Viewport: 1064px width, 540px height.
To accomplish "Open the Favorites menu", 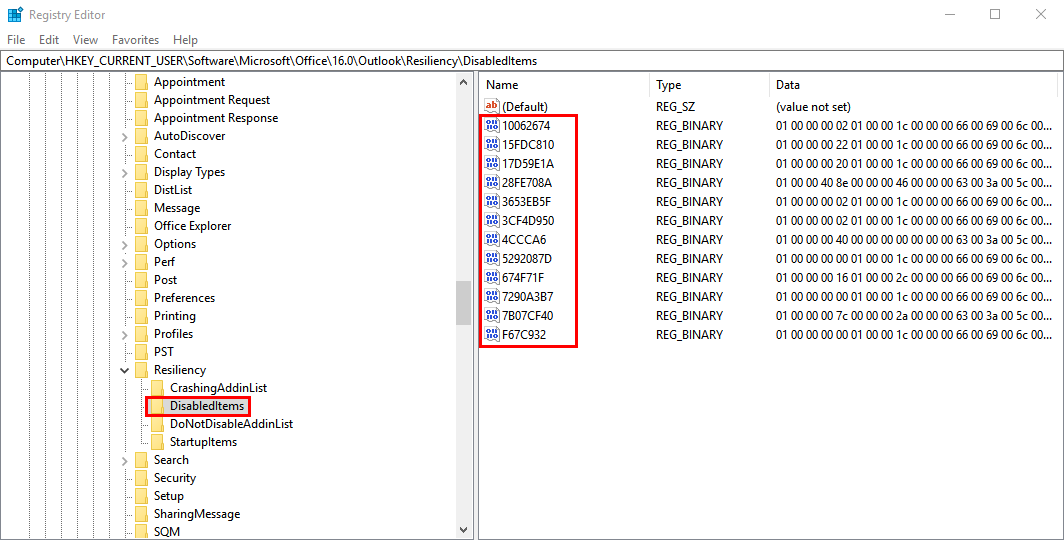I will click(x=136, y=40).
